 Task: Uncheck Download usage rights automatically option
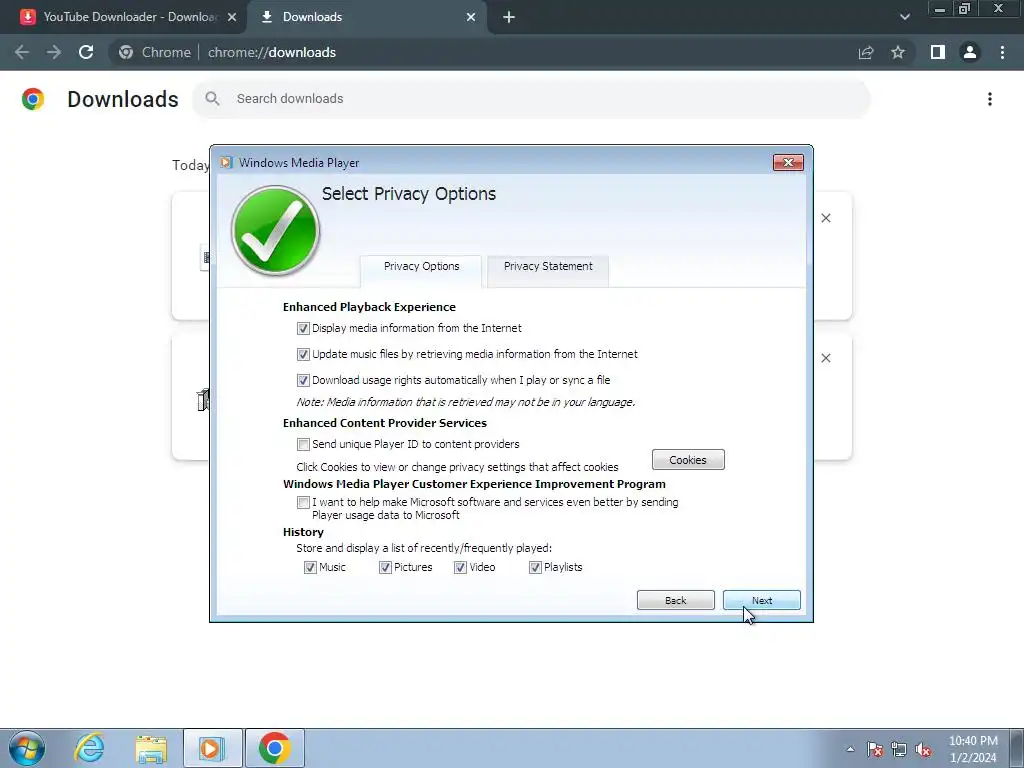coord(303,380)
